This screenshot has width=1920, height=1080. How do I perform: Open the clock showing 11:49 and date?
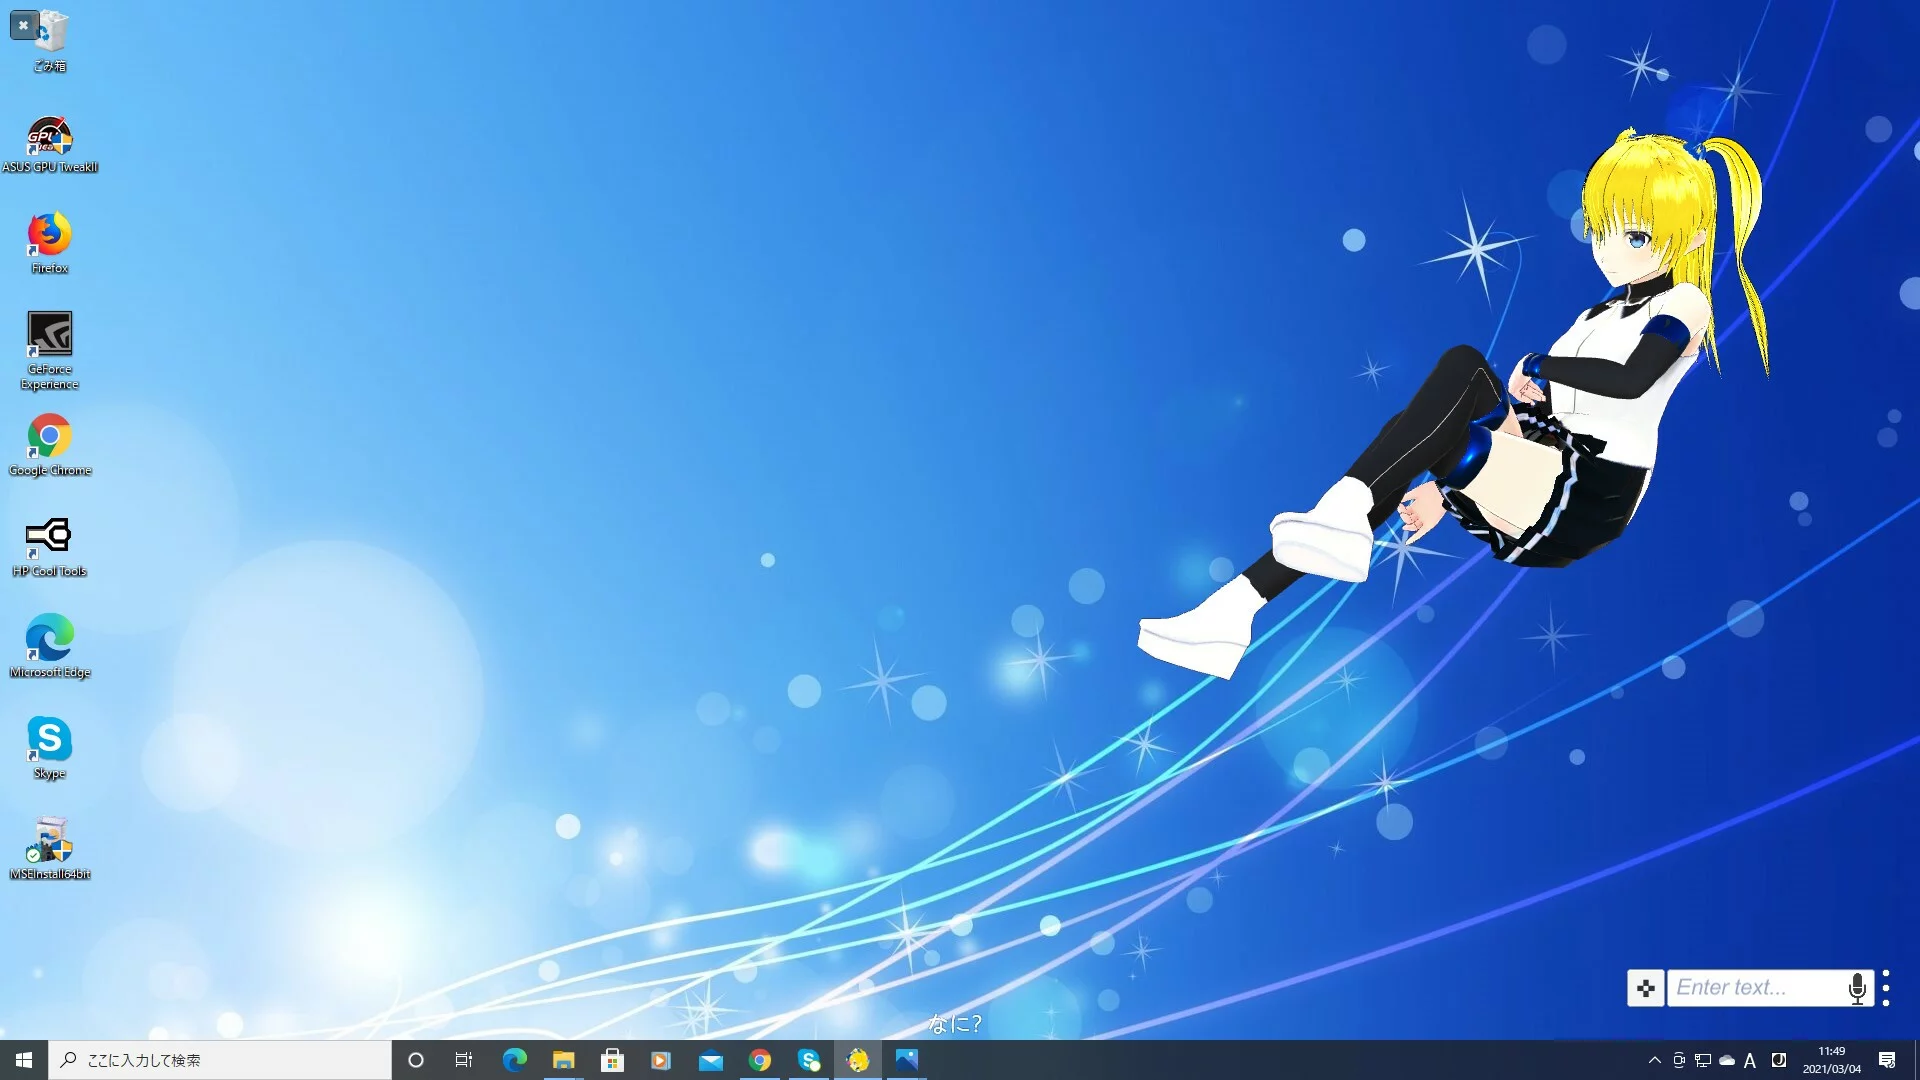tap(1832, 1060)
